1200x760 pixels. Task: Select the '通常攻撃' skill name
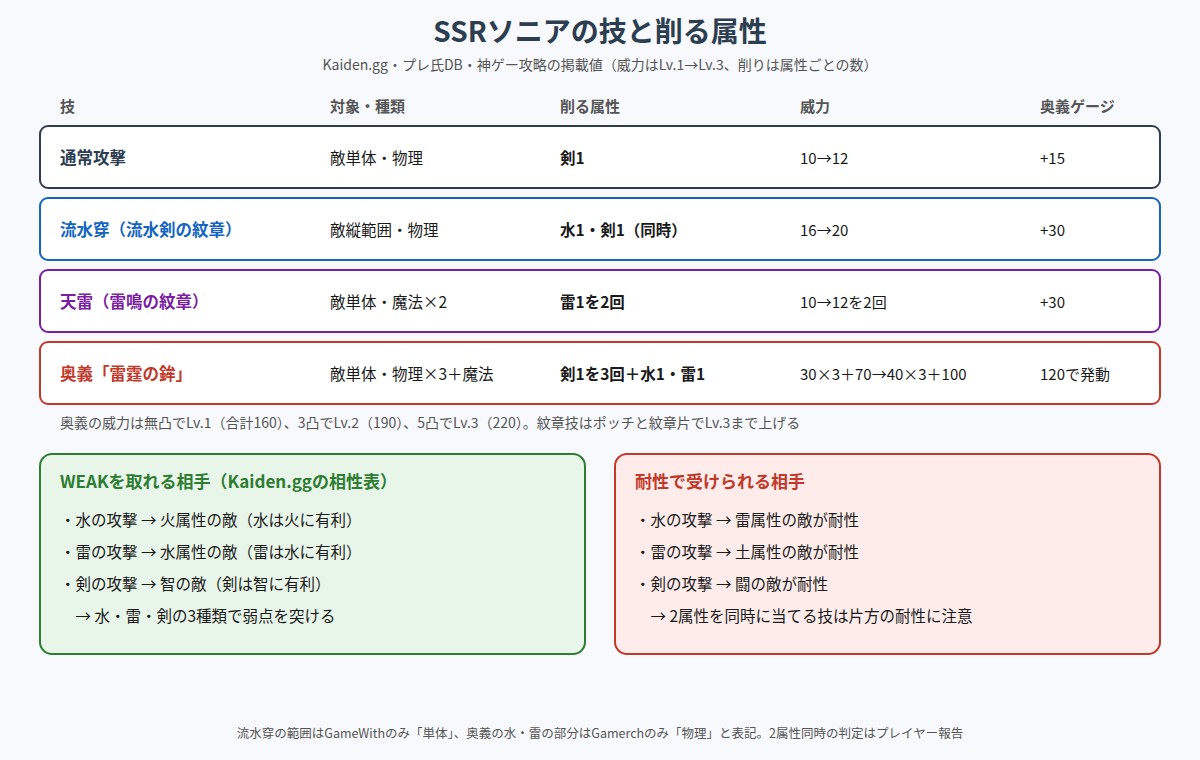(x=92, y=157)
